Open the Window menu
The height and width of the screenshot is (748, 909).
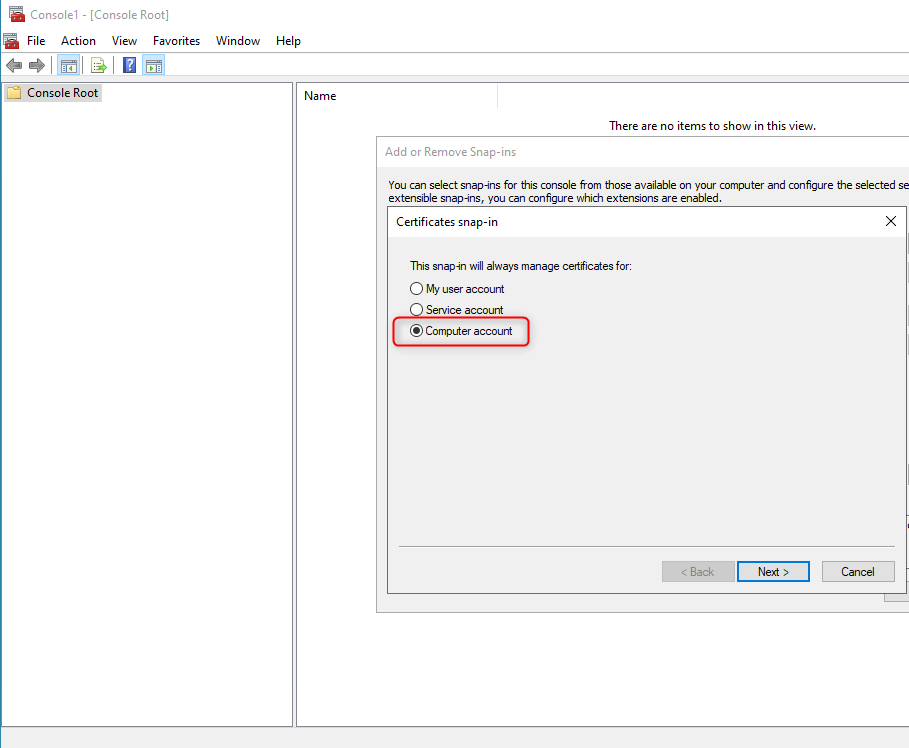click(x=238, y=41)
